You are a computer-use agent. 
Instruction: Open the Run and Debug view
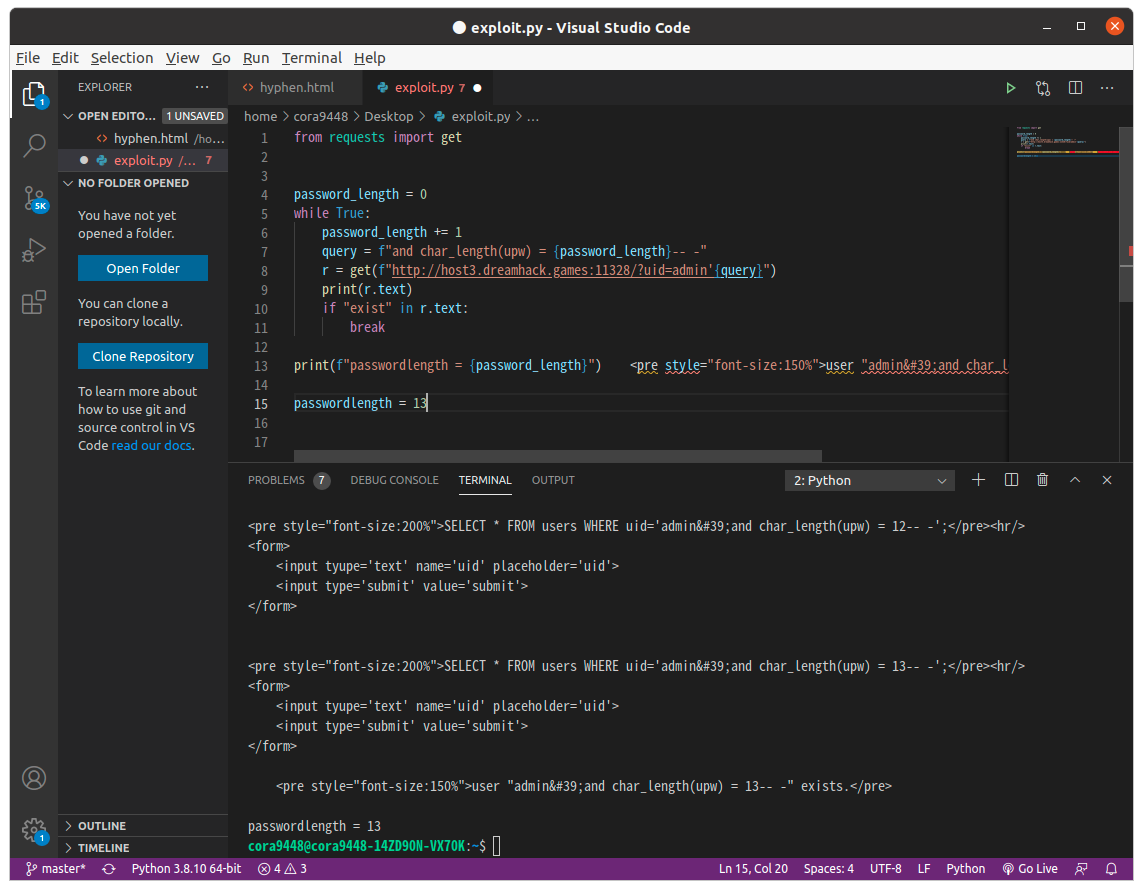point(34,250)
